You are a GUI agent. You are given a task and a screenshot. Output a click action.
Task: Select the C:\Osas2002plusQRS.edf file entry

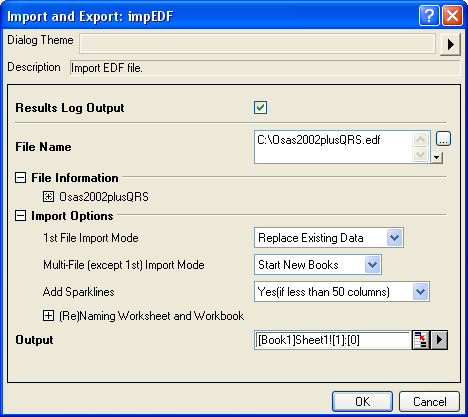(x=319, y=140)
